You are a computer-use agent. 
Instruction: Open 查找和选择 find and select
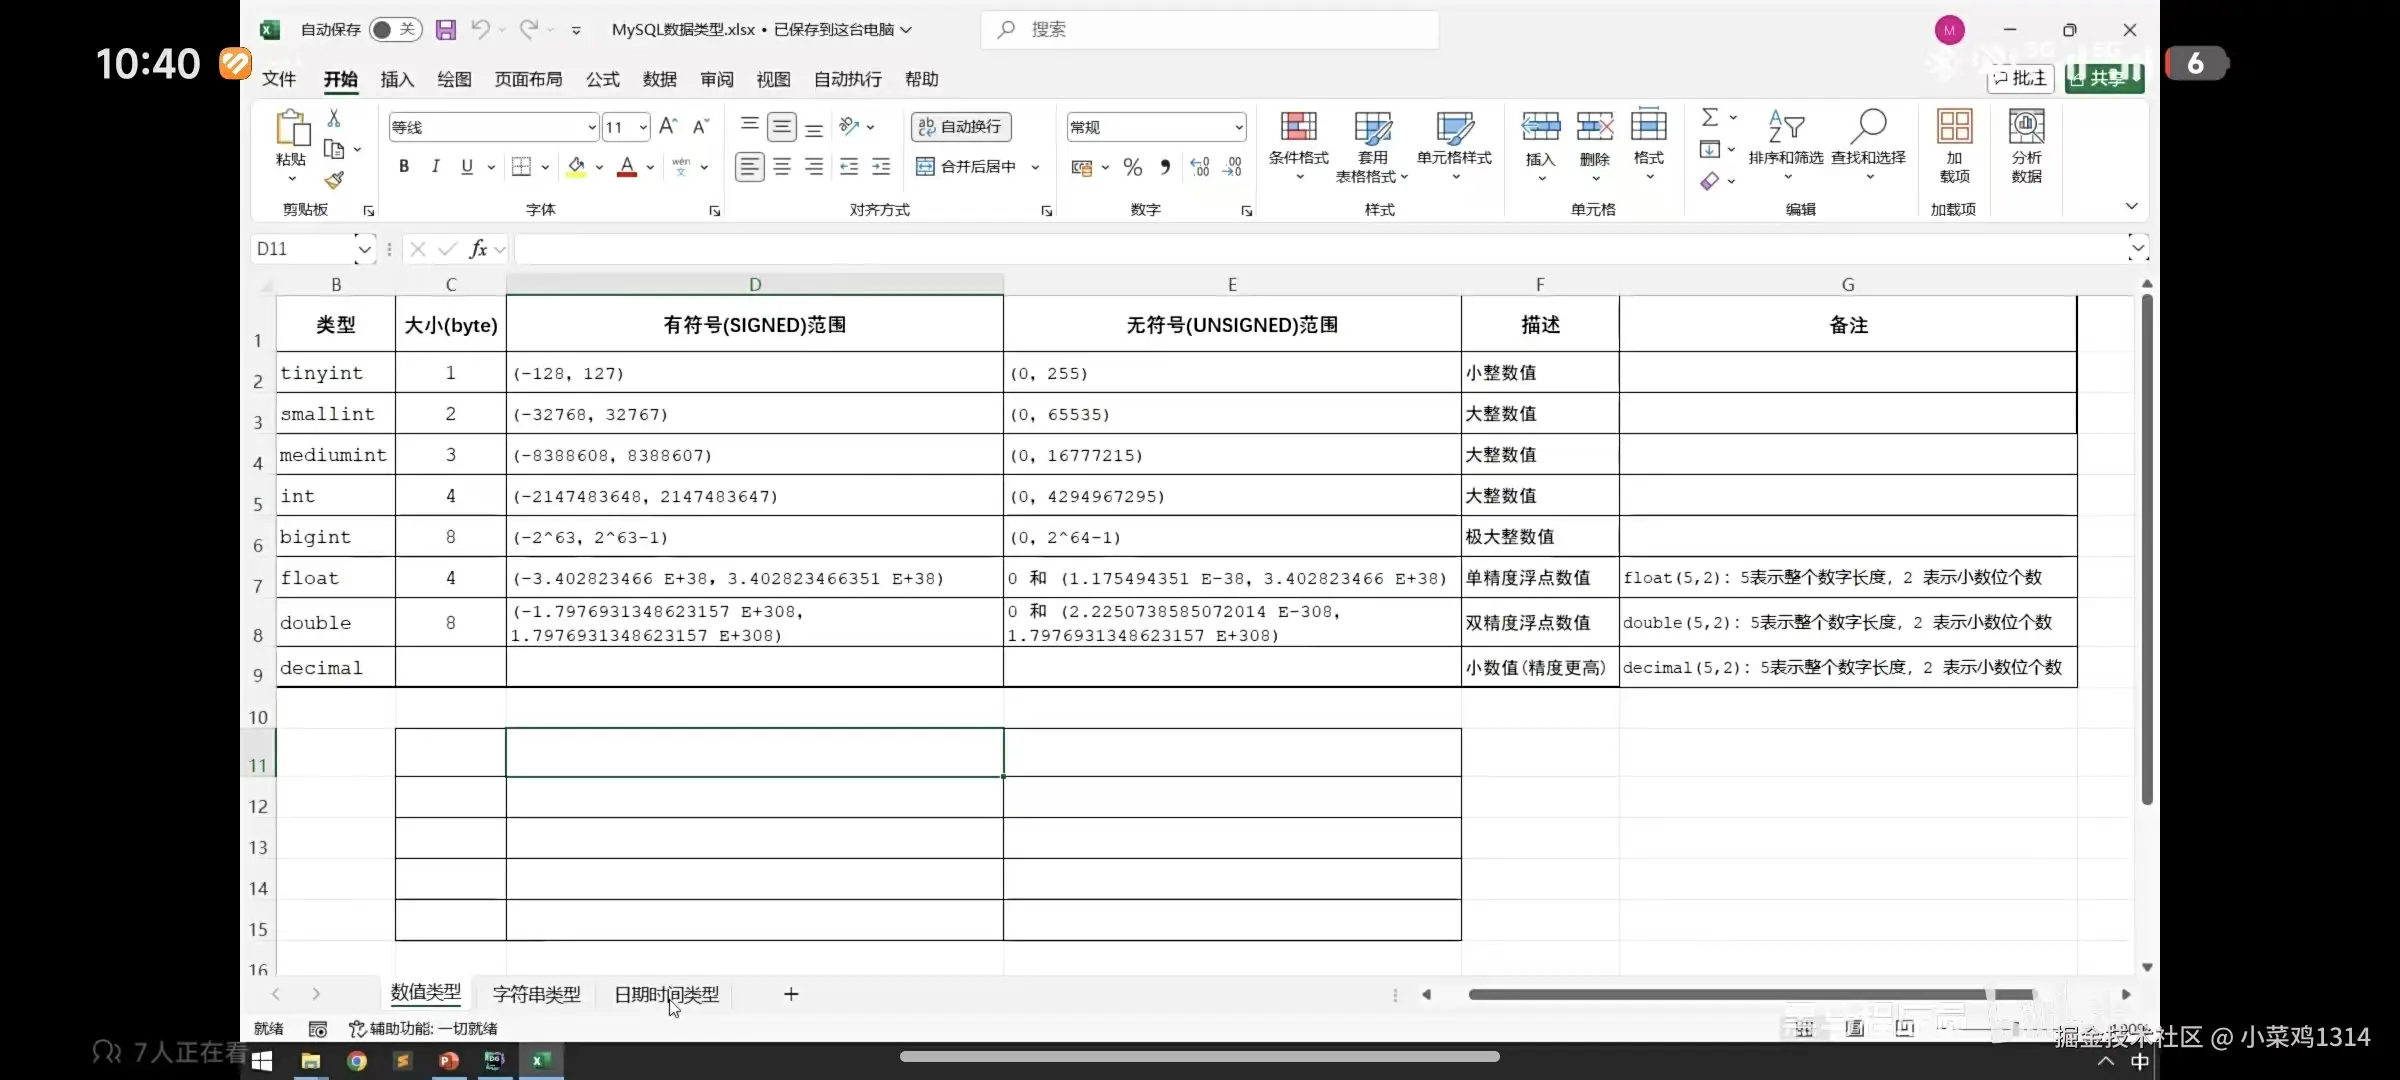click(x=1869, y=140)
